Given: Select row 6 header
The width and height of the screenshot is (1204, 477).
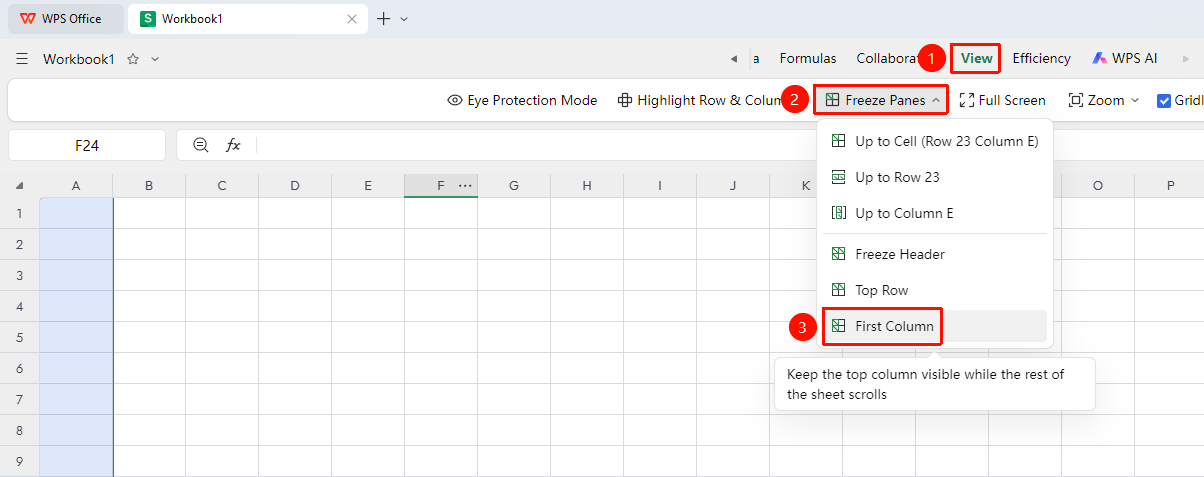Looking at the screenshot, I should [x=19, y=368].
